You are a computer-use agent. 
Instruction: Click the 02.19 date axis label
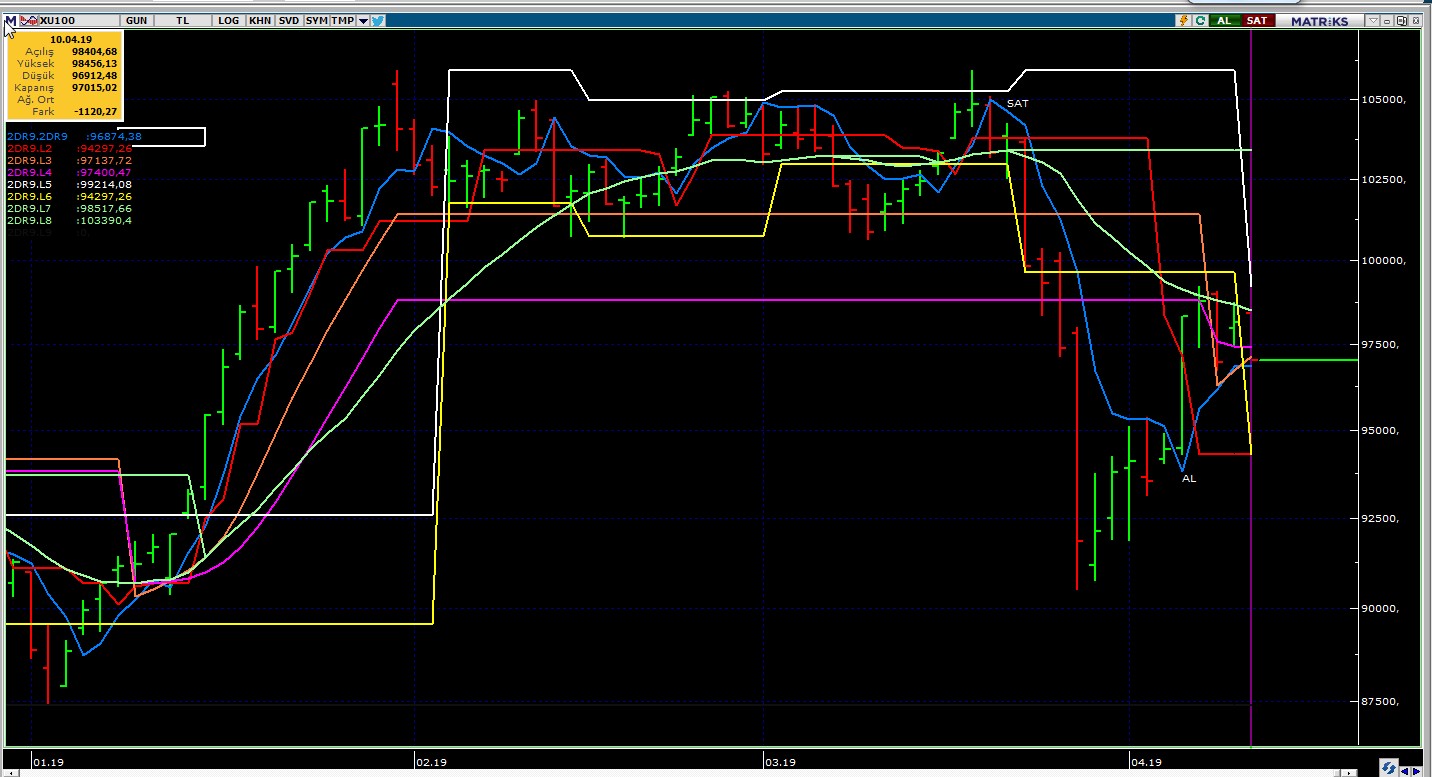click(432, 761)
